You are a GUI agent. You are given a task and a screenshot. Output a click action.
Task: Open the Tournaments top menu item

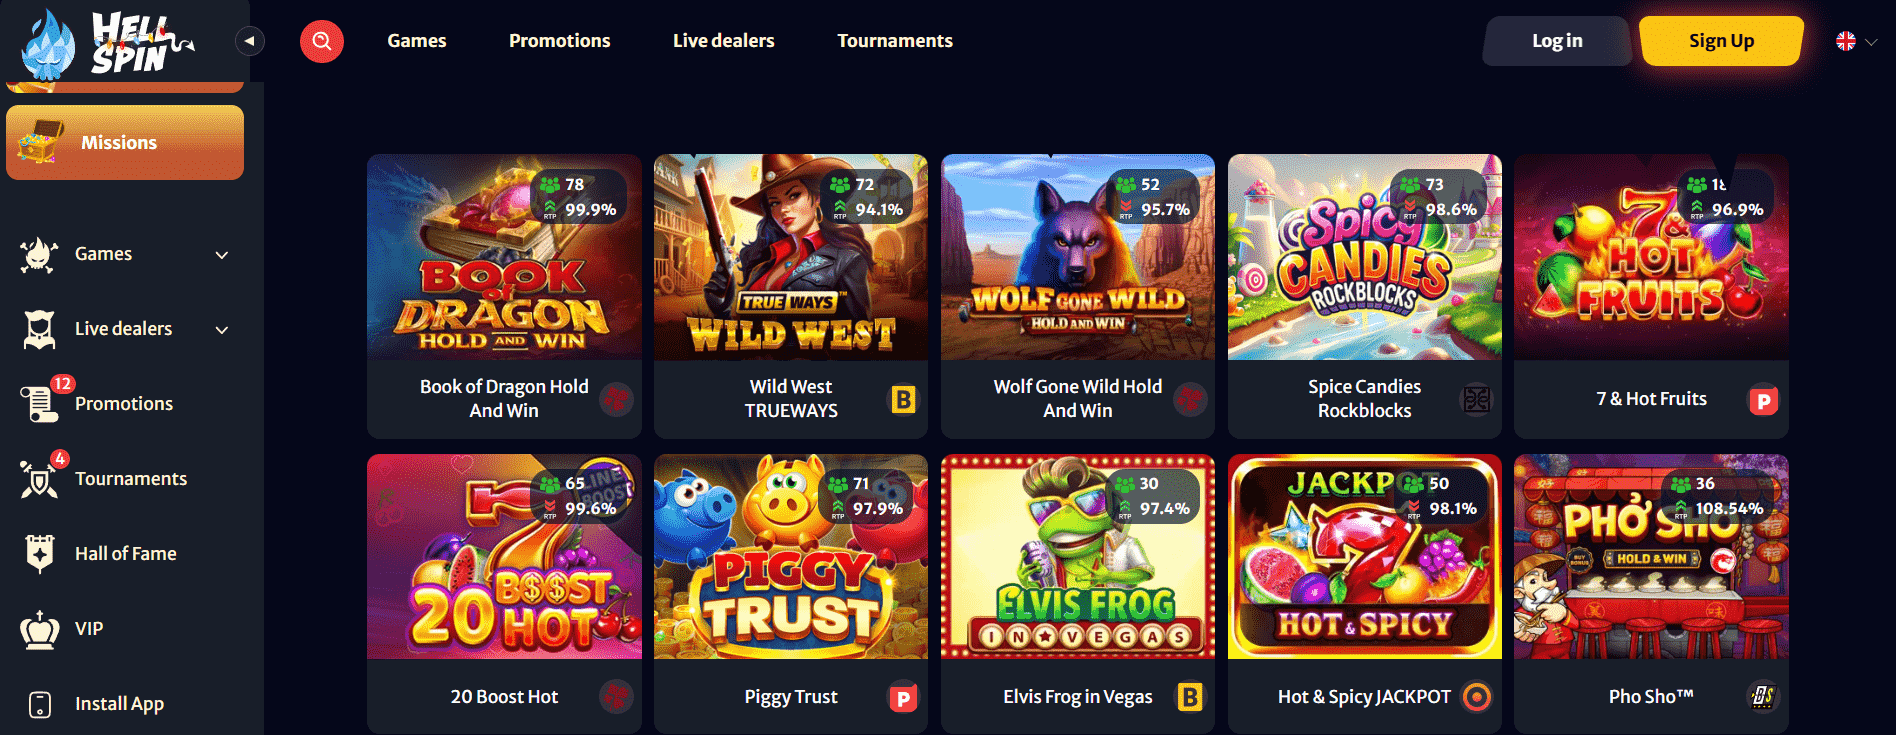pos(895,41)
